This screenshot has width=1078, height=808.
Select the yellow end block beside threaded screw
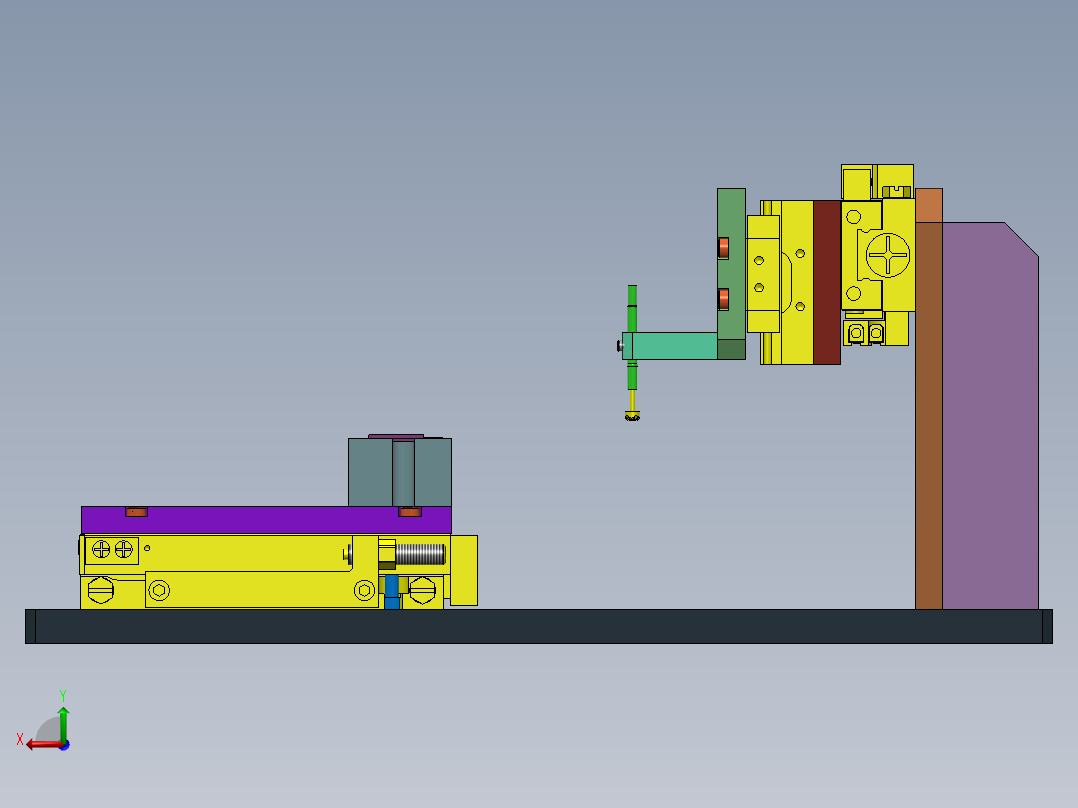(x=464, y=571)
